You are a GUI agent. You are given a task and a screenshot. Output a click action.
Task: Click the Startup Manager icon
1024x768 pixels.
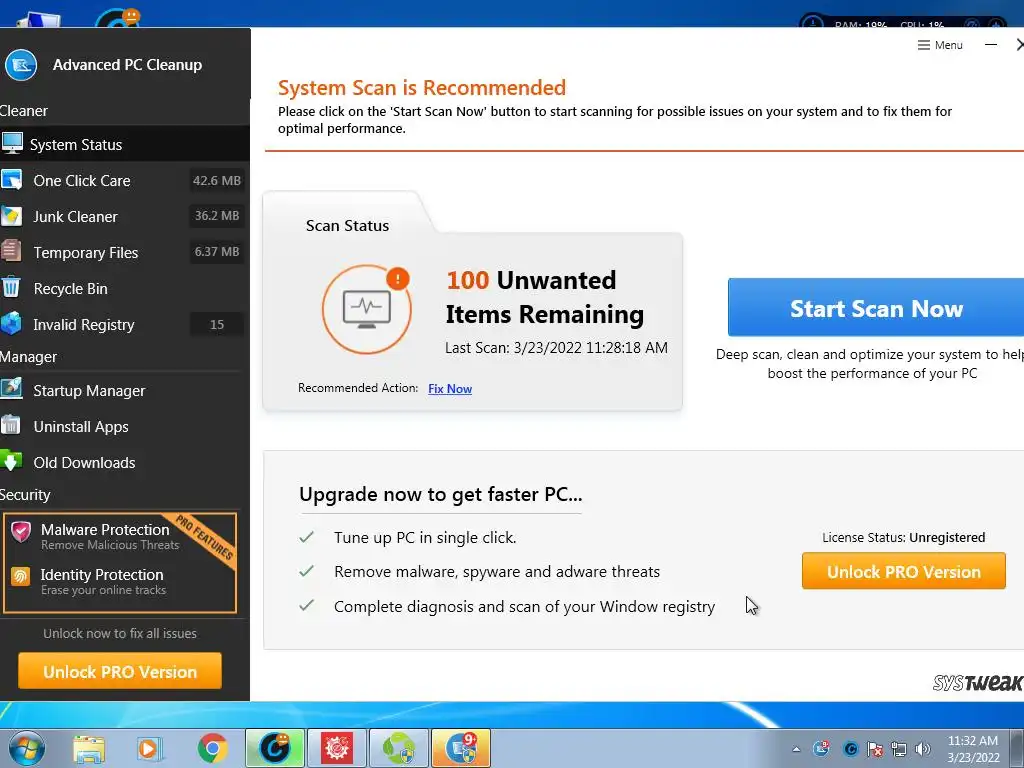tap(11, 389)
